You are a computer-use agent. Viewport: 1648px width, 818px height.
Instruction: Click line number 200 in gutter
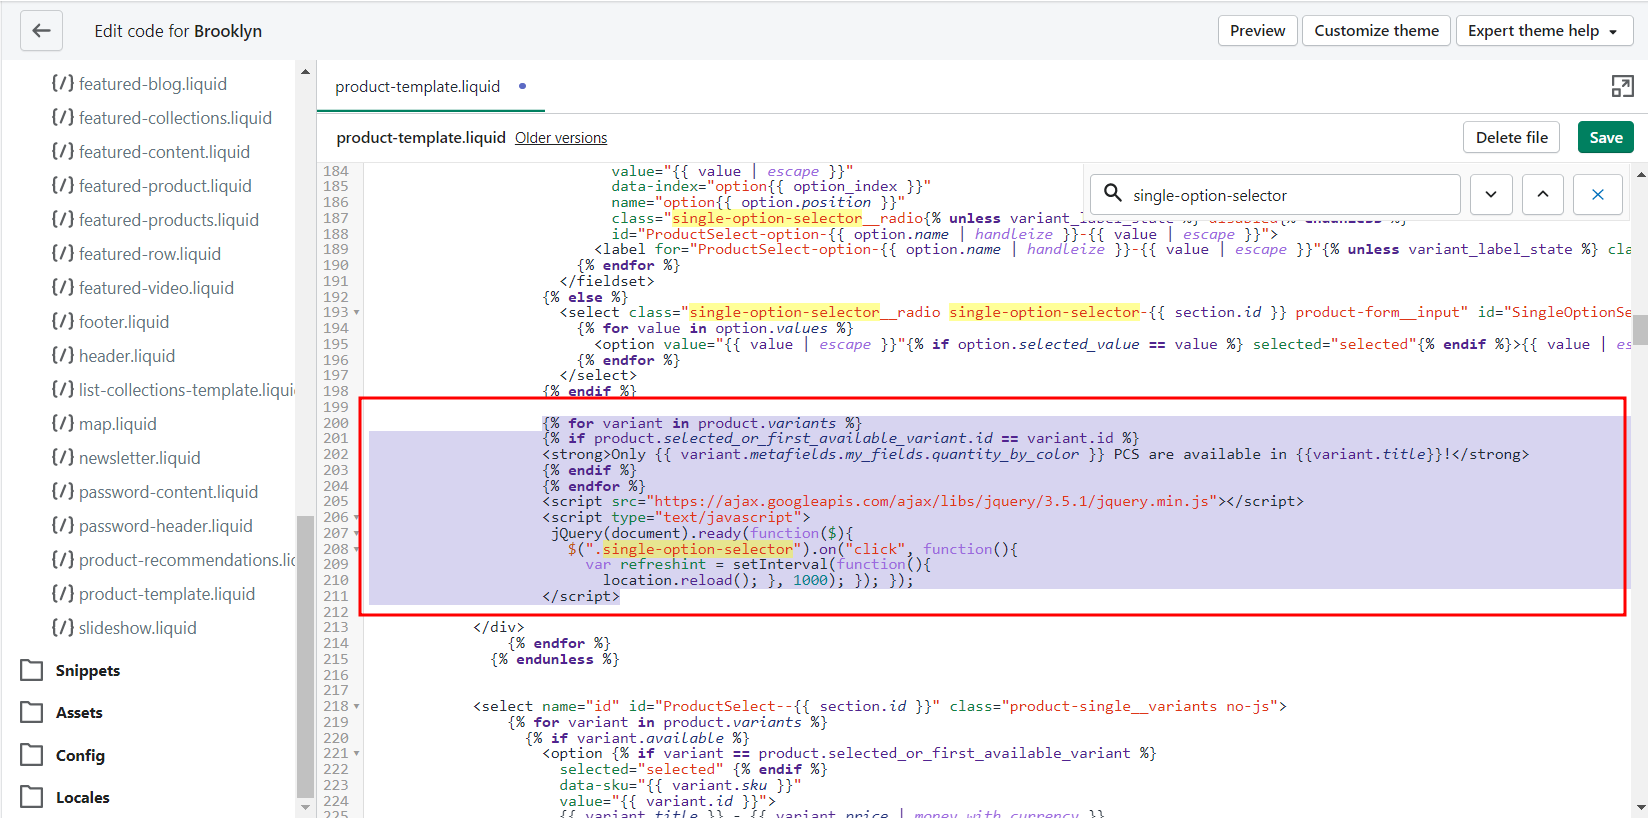336,423
